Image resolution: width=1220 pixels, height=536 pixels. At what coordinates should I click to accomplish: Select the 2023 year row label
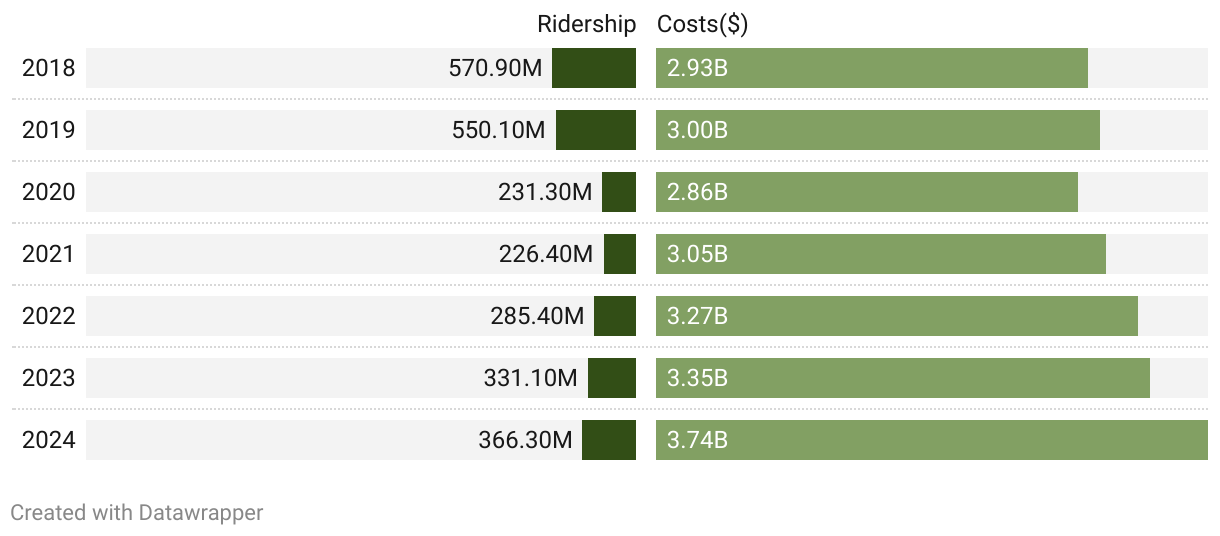[48, 378]
